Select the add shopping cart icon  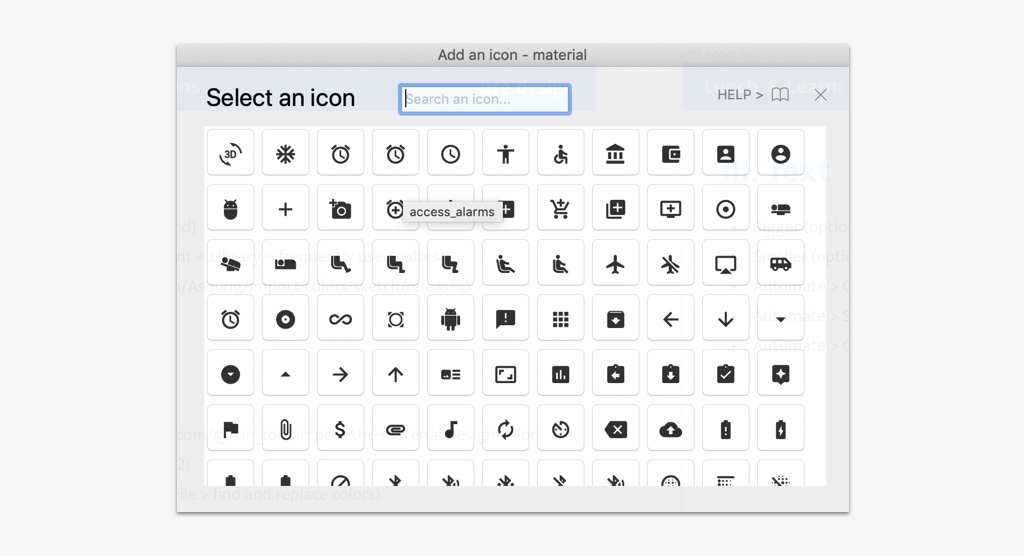click(x=560, y=209)
